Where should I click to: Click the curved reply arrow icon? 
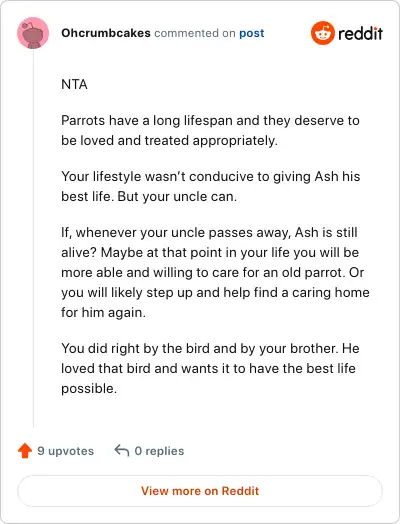(122, 450)
